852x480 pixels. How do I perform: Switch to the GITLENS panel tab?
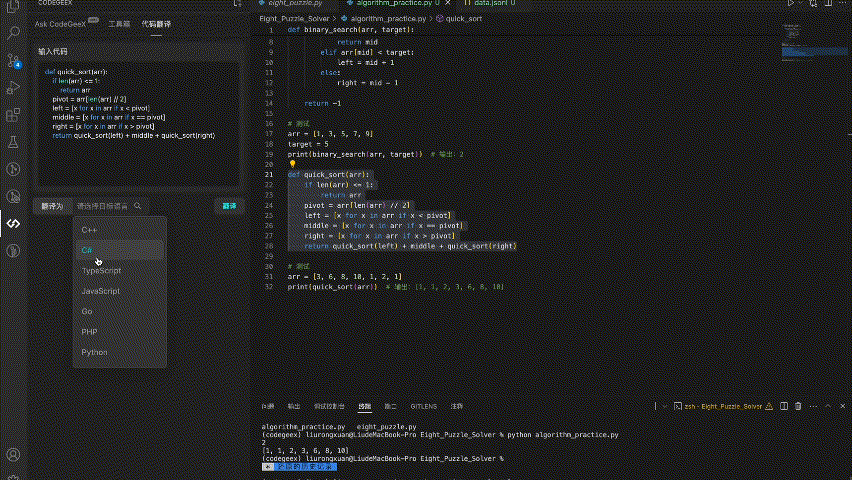[x=423, y=406]
